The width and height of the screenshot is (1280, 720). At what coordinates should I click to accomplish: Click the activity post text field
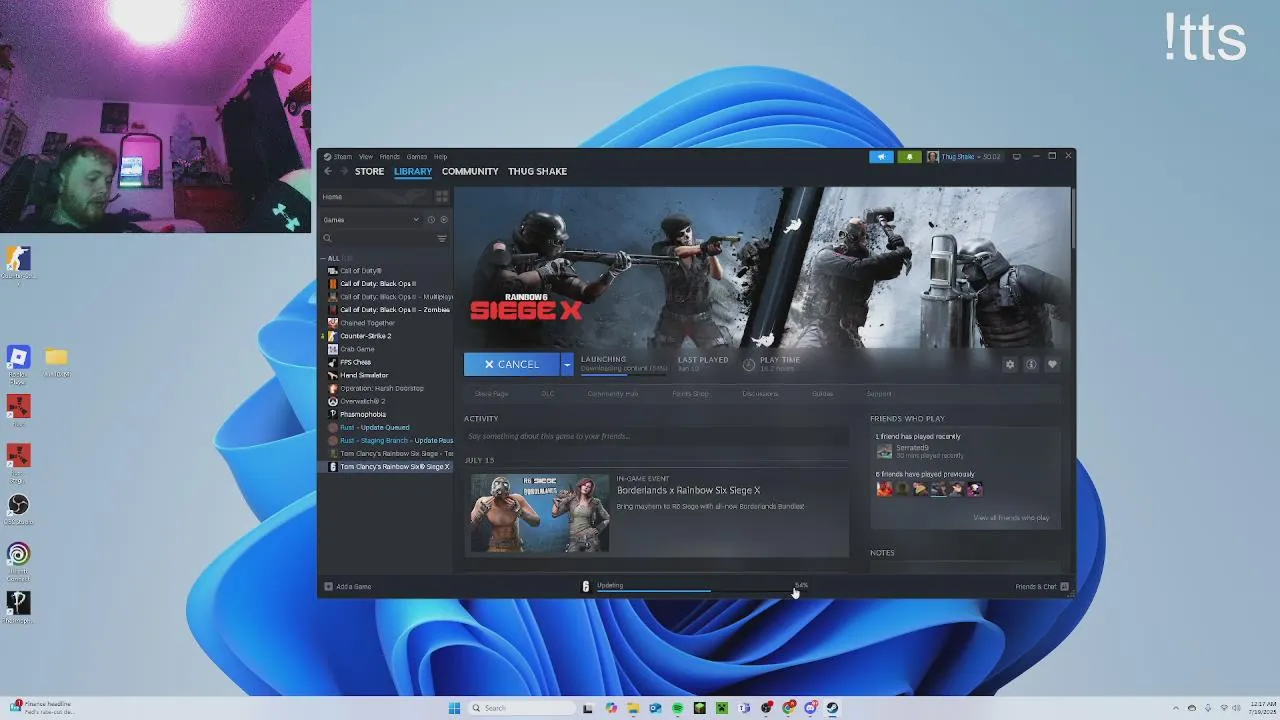pos(656,437)
